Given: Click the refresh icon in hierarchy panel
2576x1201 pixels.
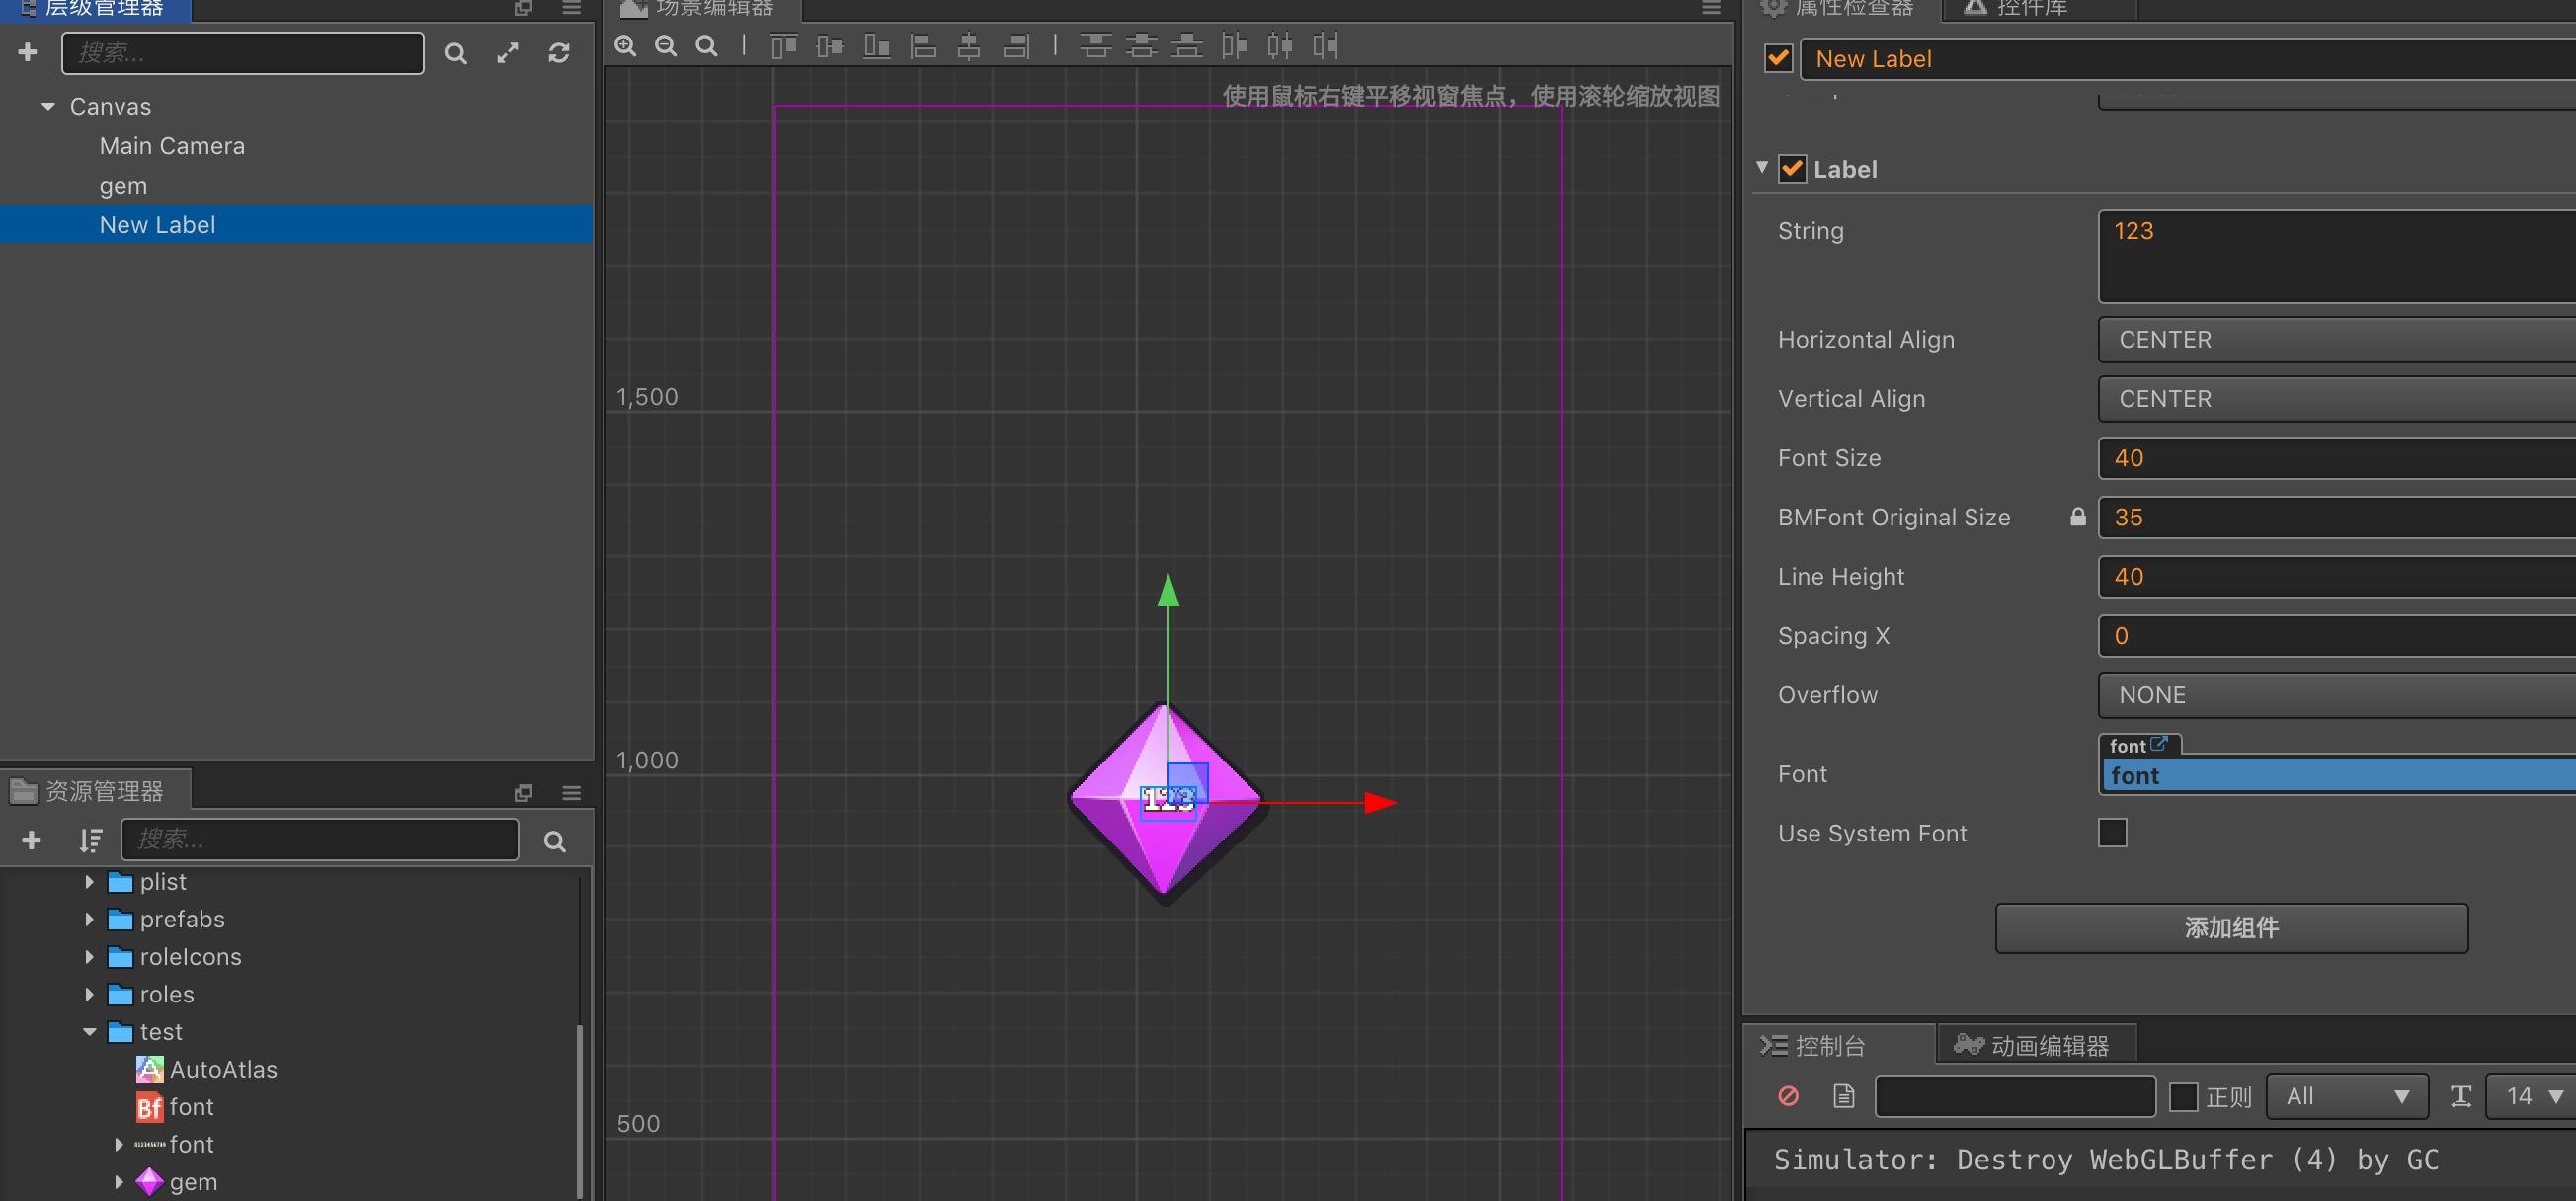Looking at the screenshot, I should click(559, 53).
